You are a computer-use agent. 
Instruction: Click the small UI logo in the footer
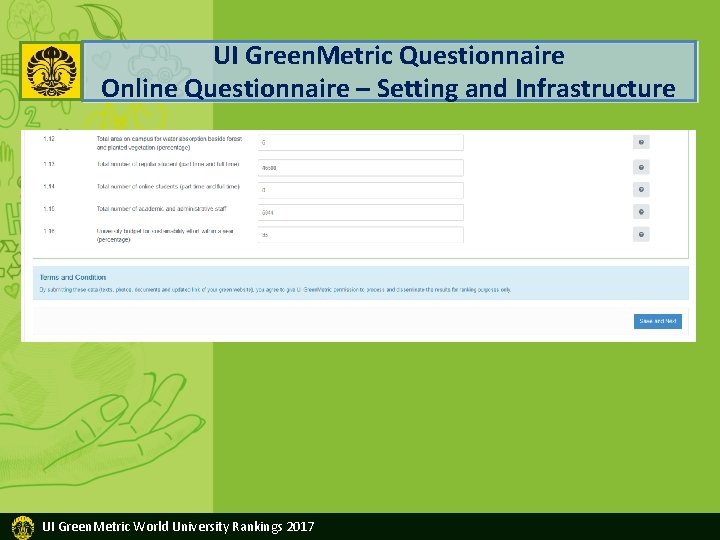click(22, 527)
